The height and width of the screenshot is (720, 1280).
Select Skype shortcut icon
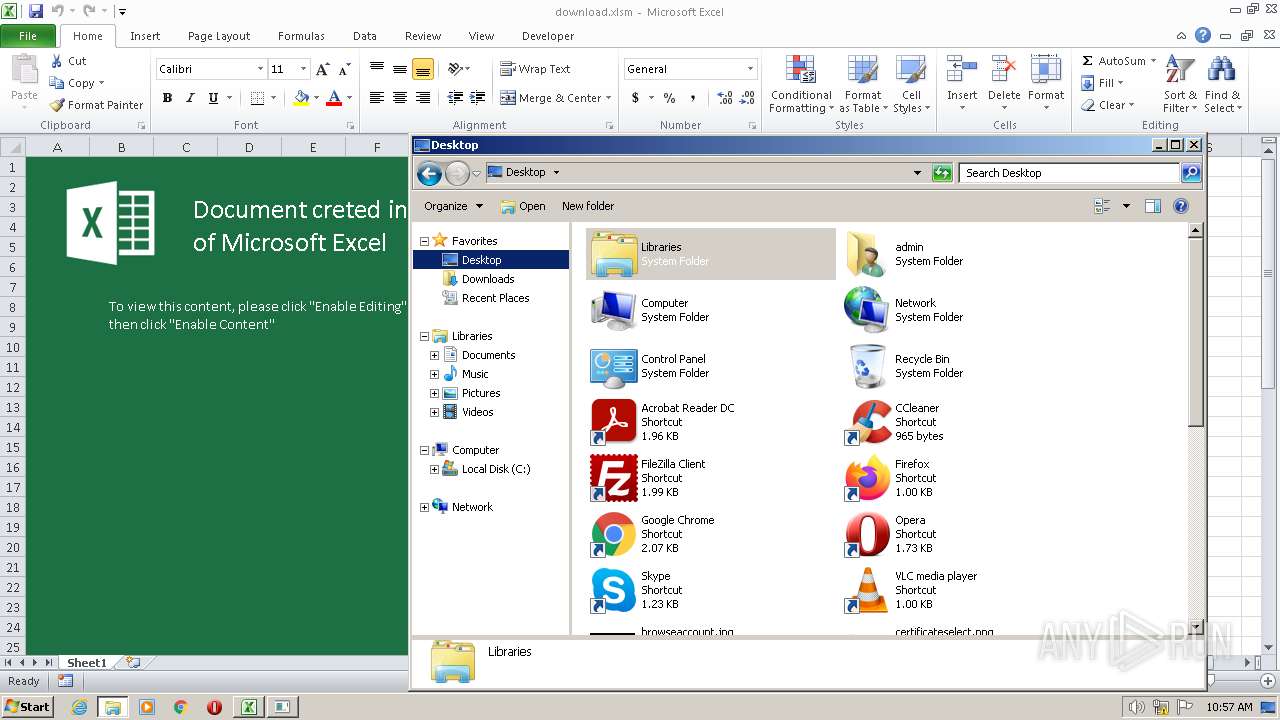click(x=613, y=590)
